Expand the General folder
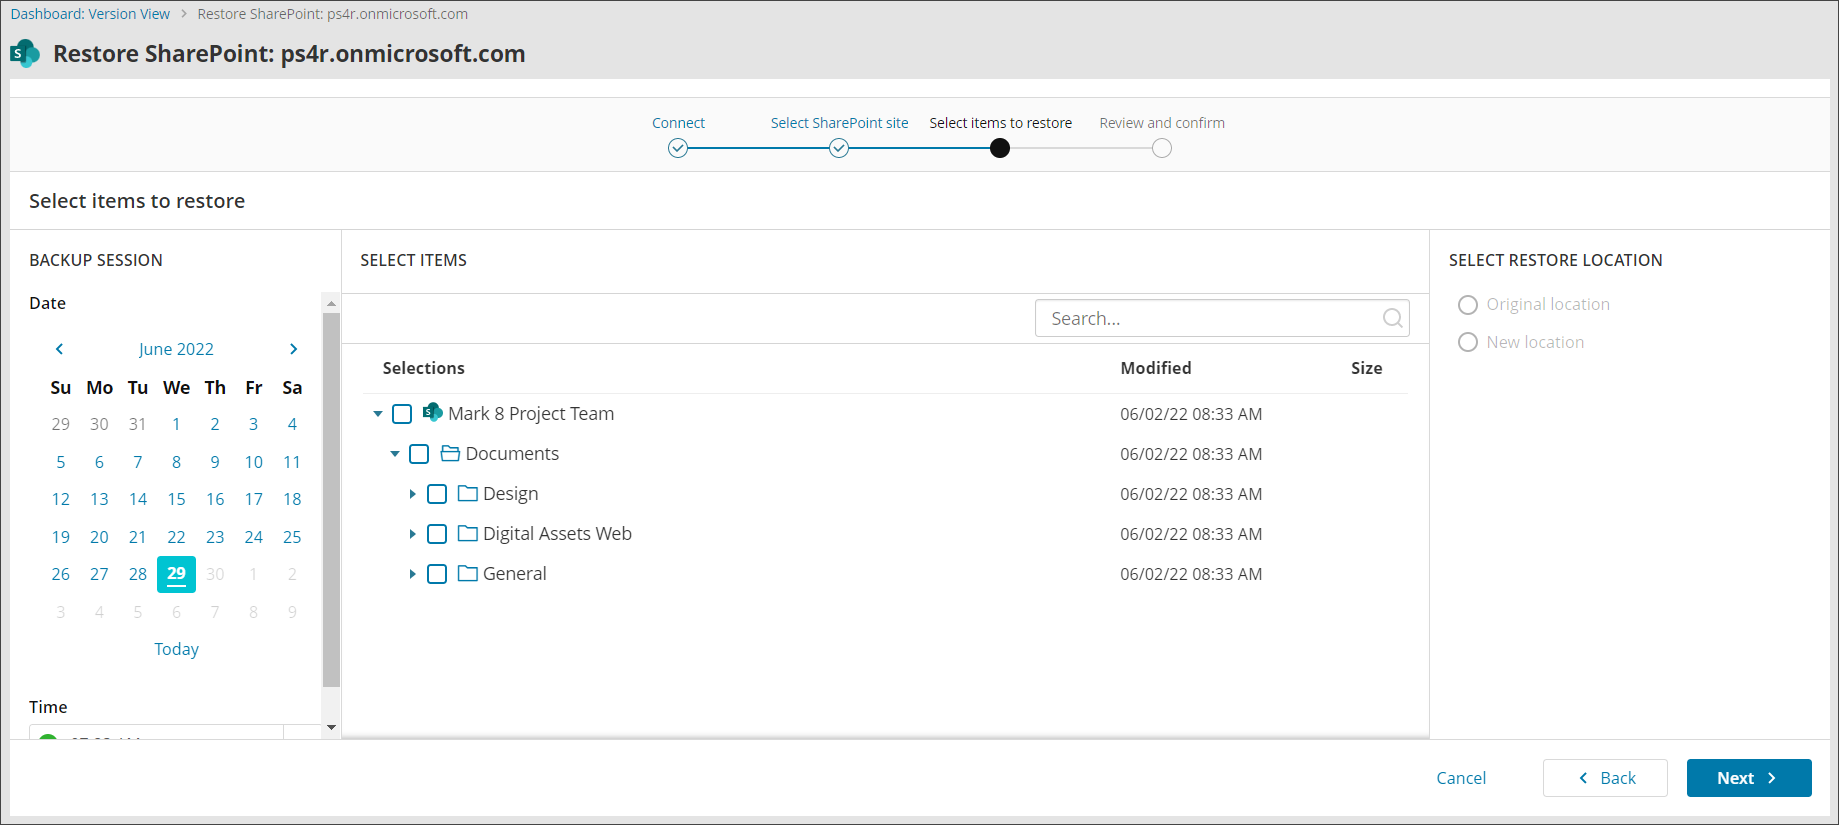This screenshot has width=1839, height=825. [412, 574]
